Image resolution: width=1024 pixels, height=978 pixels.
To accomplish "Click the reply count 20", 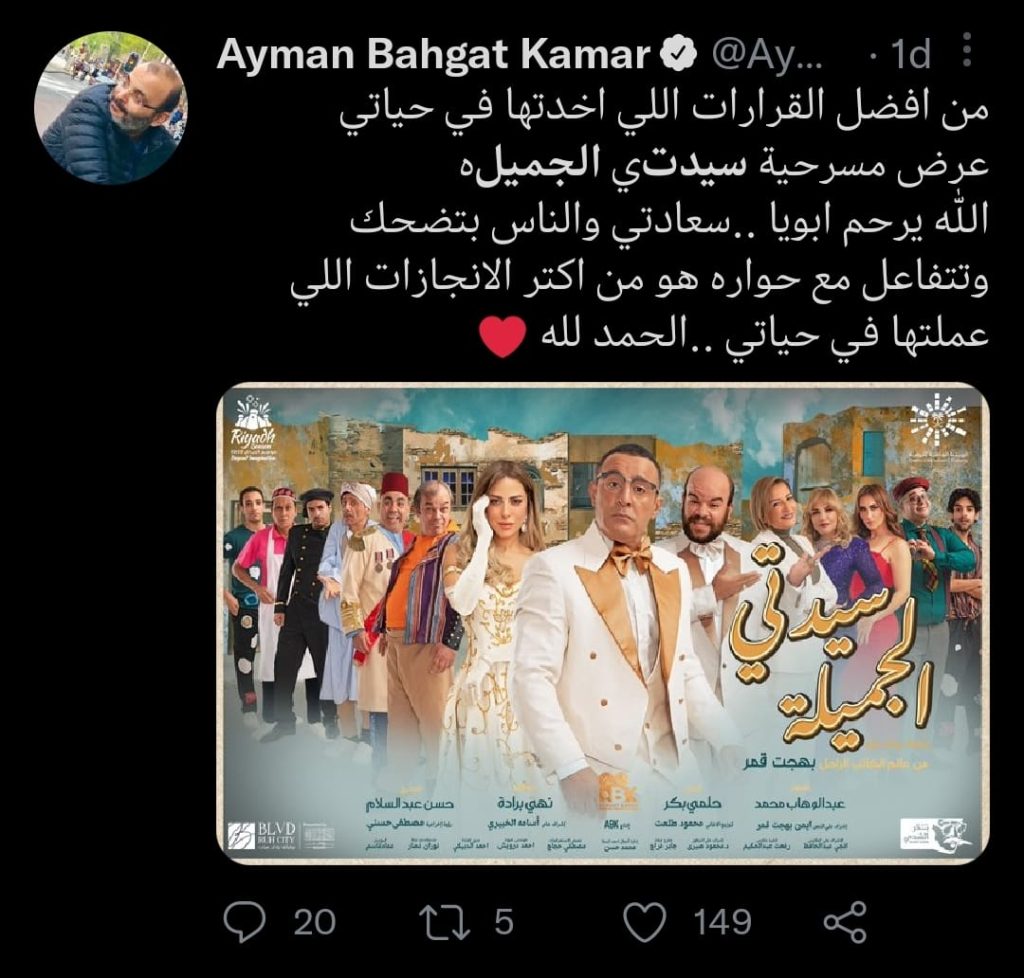I will tap(315, 922).
